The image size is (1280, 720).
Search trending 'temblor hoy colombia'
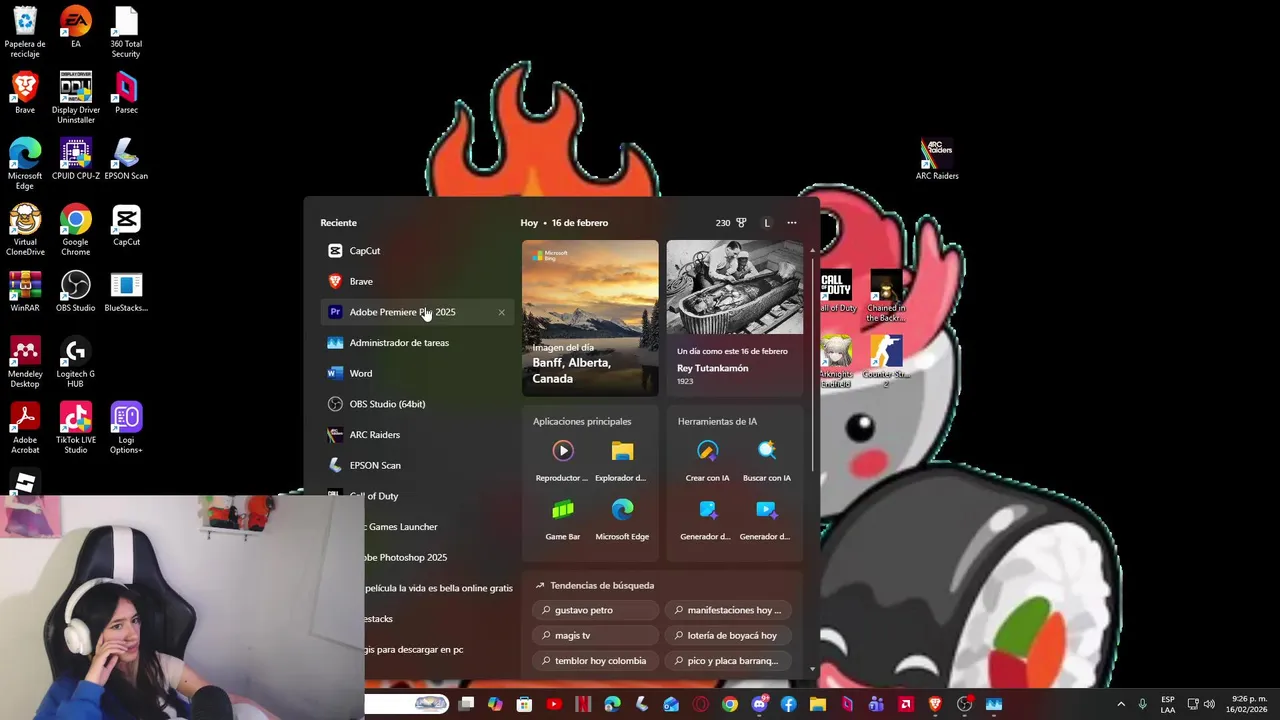pyautogui.click(x=596, y=661)
